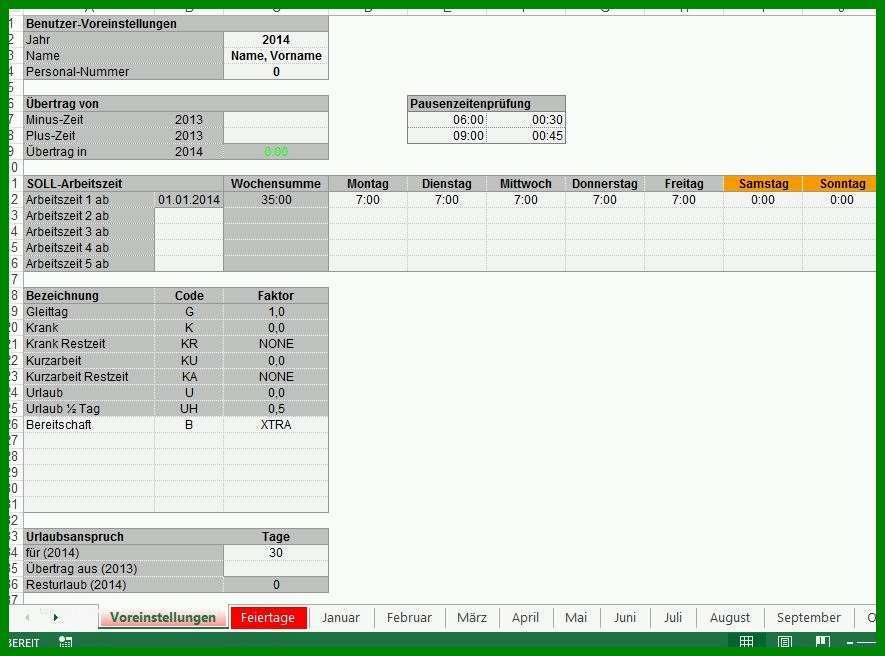Select the Gleittag factor 1,0 cell
This screenshot has height=656, width=885.
tap(276, 312)
